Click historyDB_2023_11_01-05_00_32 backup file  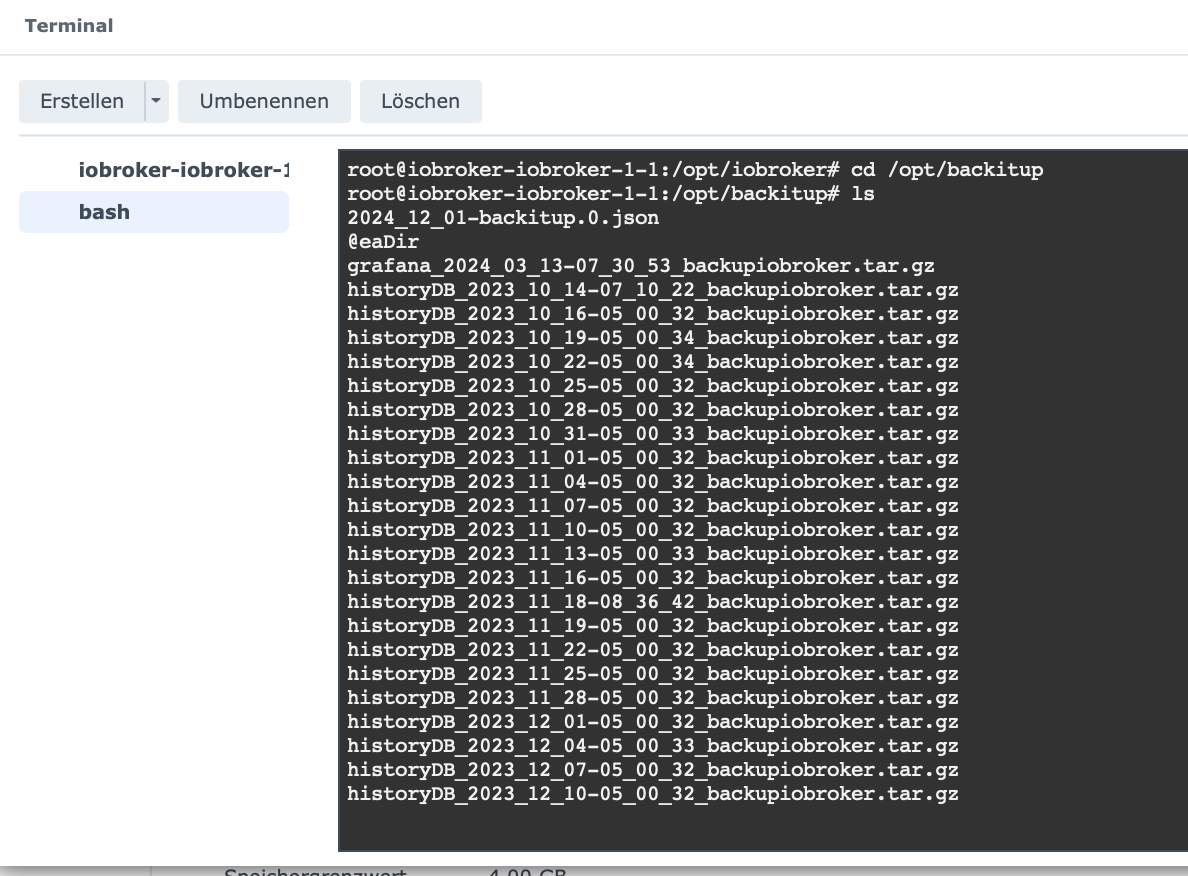[x=652, y=458]
